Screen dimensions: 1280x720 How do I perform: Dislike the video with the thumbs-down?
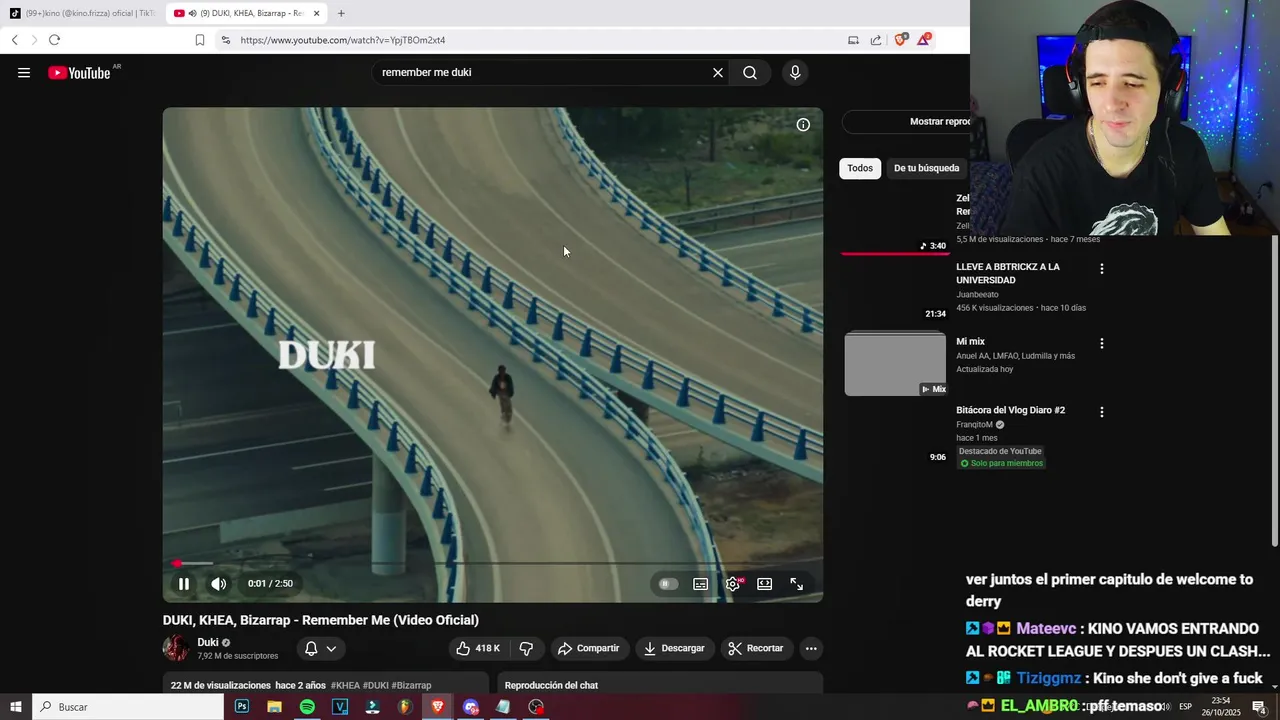tap(526, 648)
